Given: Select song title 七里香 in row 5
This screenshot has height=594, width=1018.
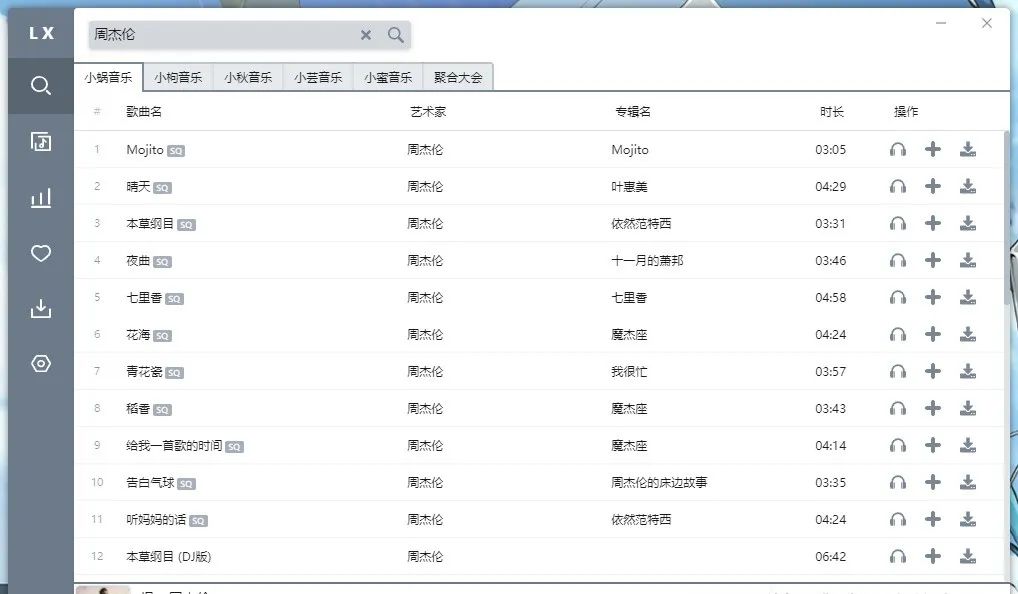Looking at the screenshot, I should pos(144,297).
